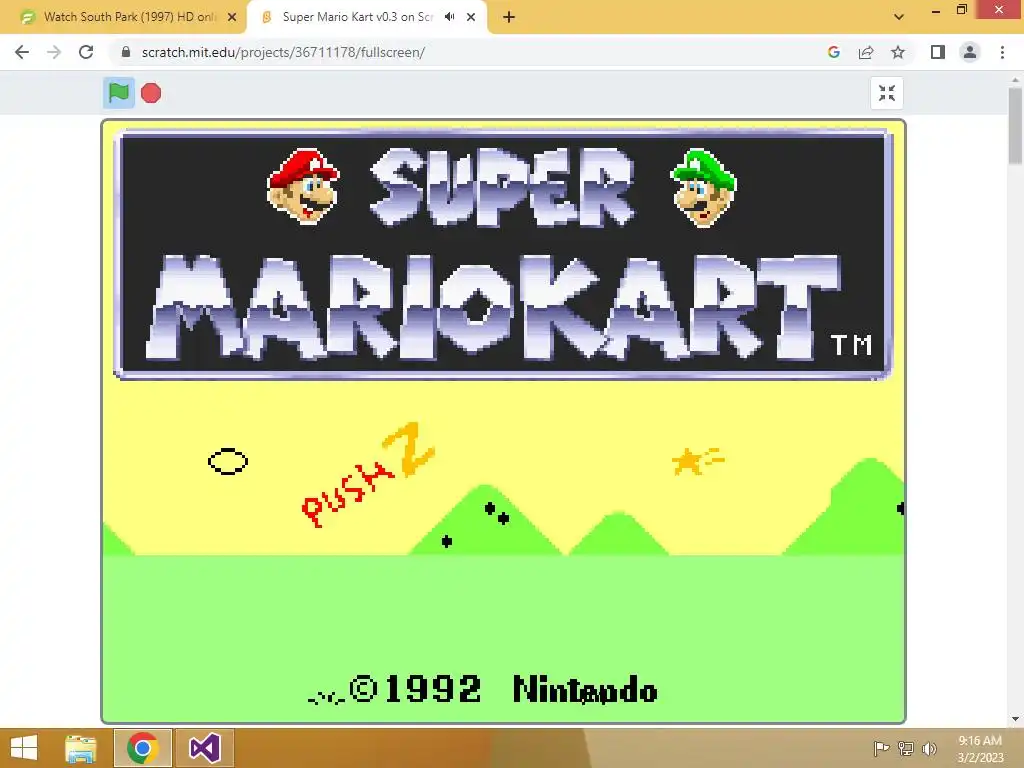Click the red PUSH Z text

click(368, 475)
